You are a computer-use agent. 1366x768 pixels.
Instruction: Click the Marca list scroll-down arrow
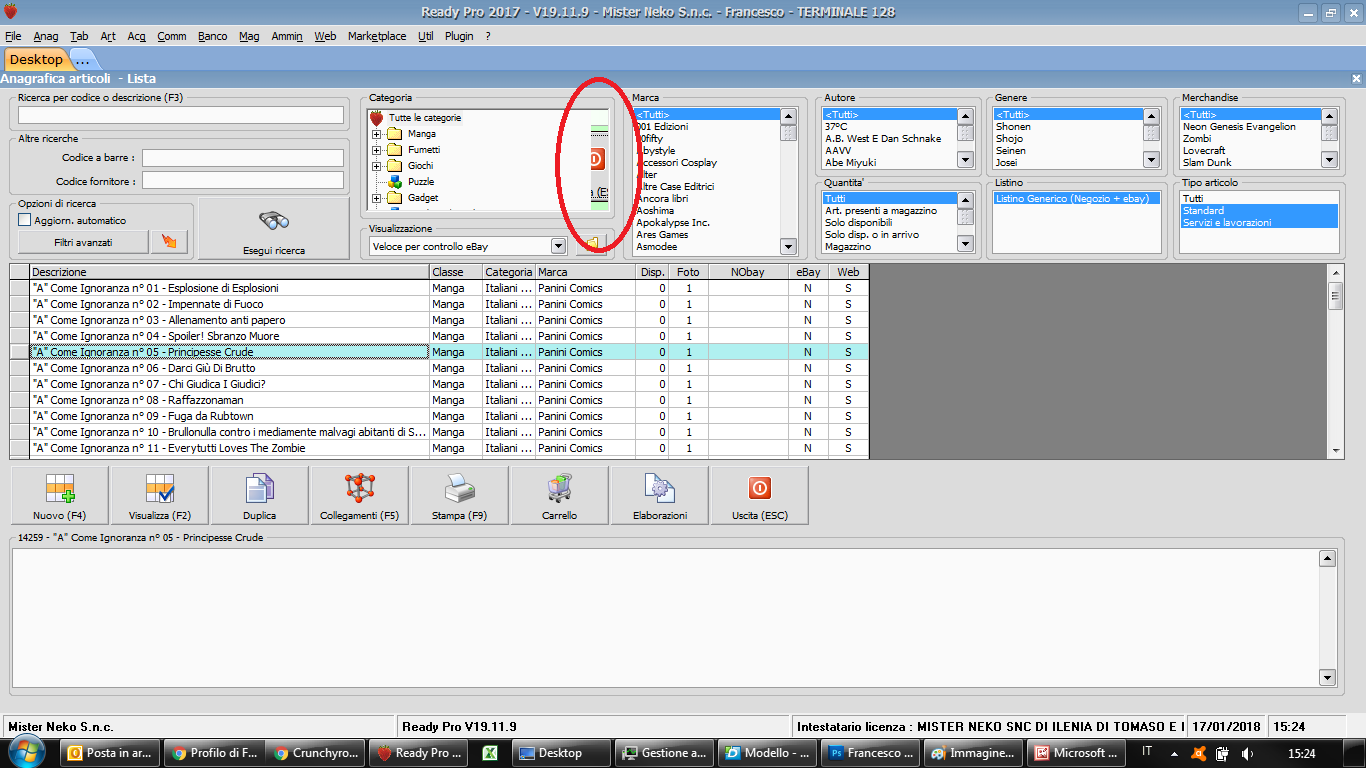788,247
